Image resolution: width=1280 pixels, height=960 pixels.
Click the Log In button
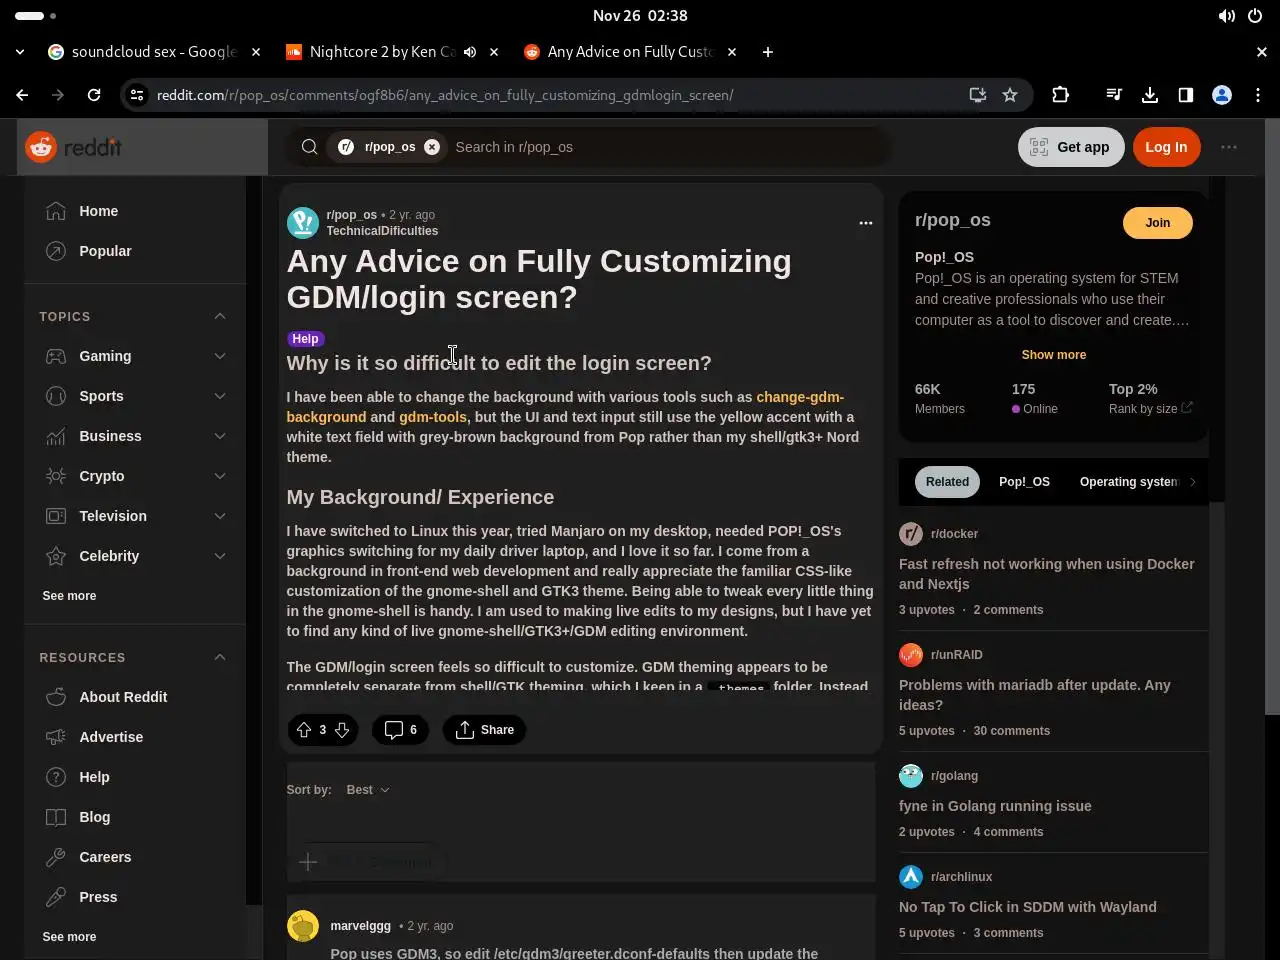1166,147
